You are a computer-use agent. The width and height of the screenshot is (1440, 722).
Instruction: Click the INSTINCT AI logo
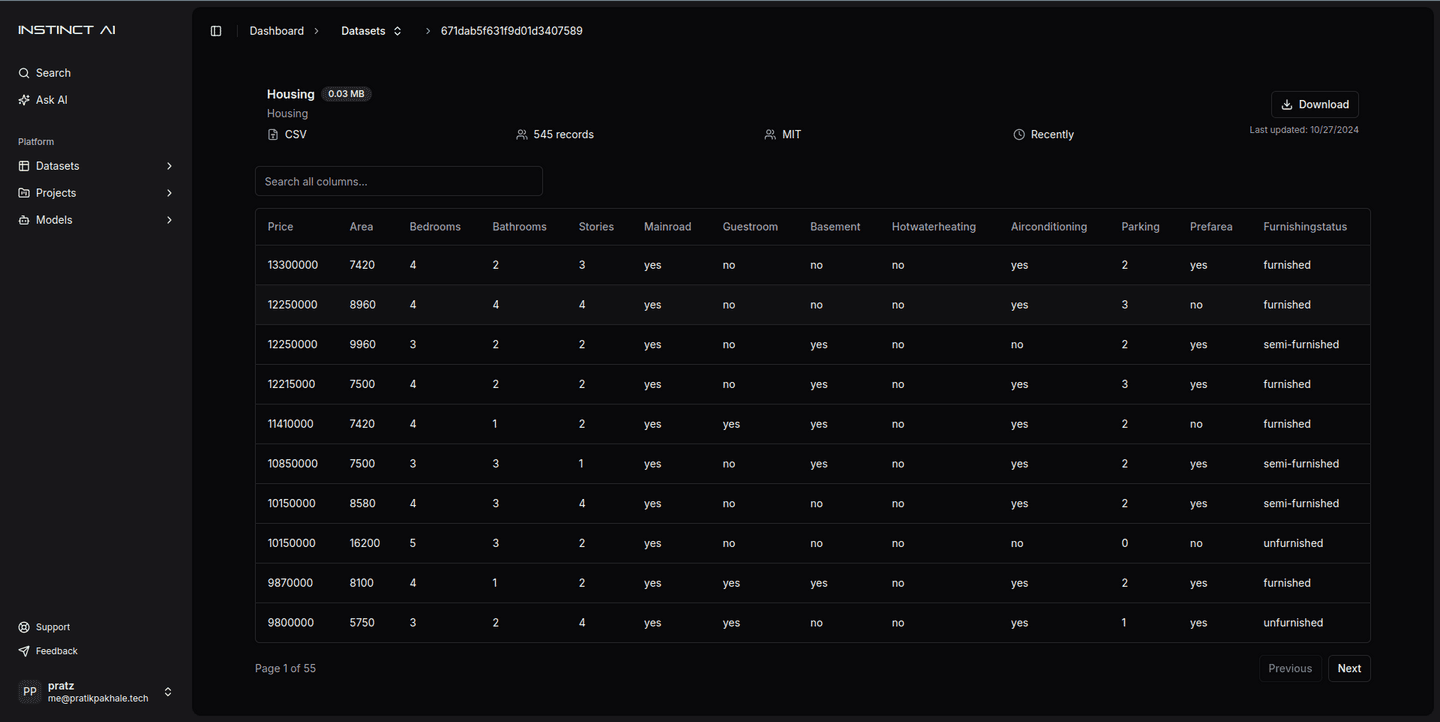pos(67,30)
